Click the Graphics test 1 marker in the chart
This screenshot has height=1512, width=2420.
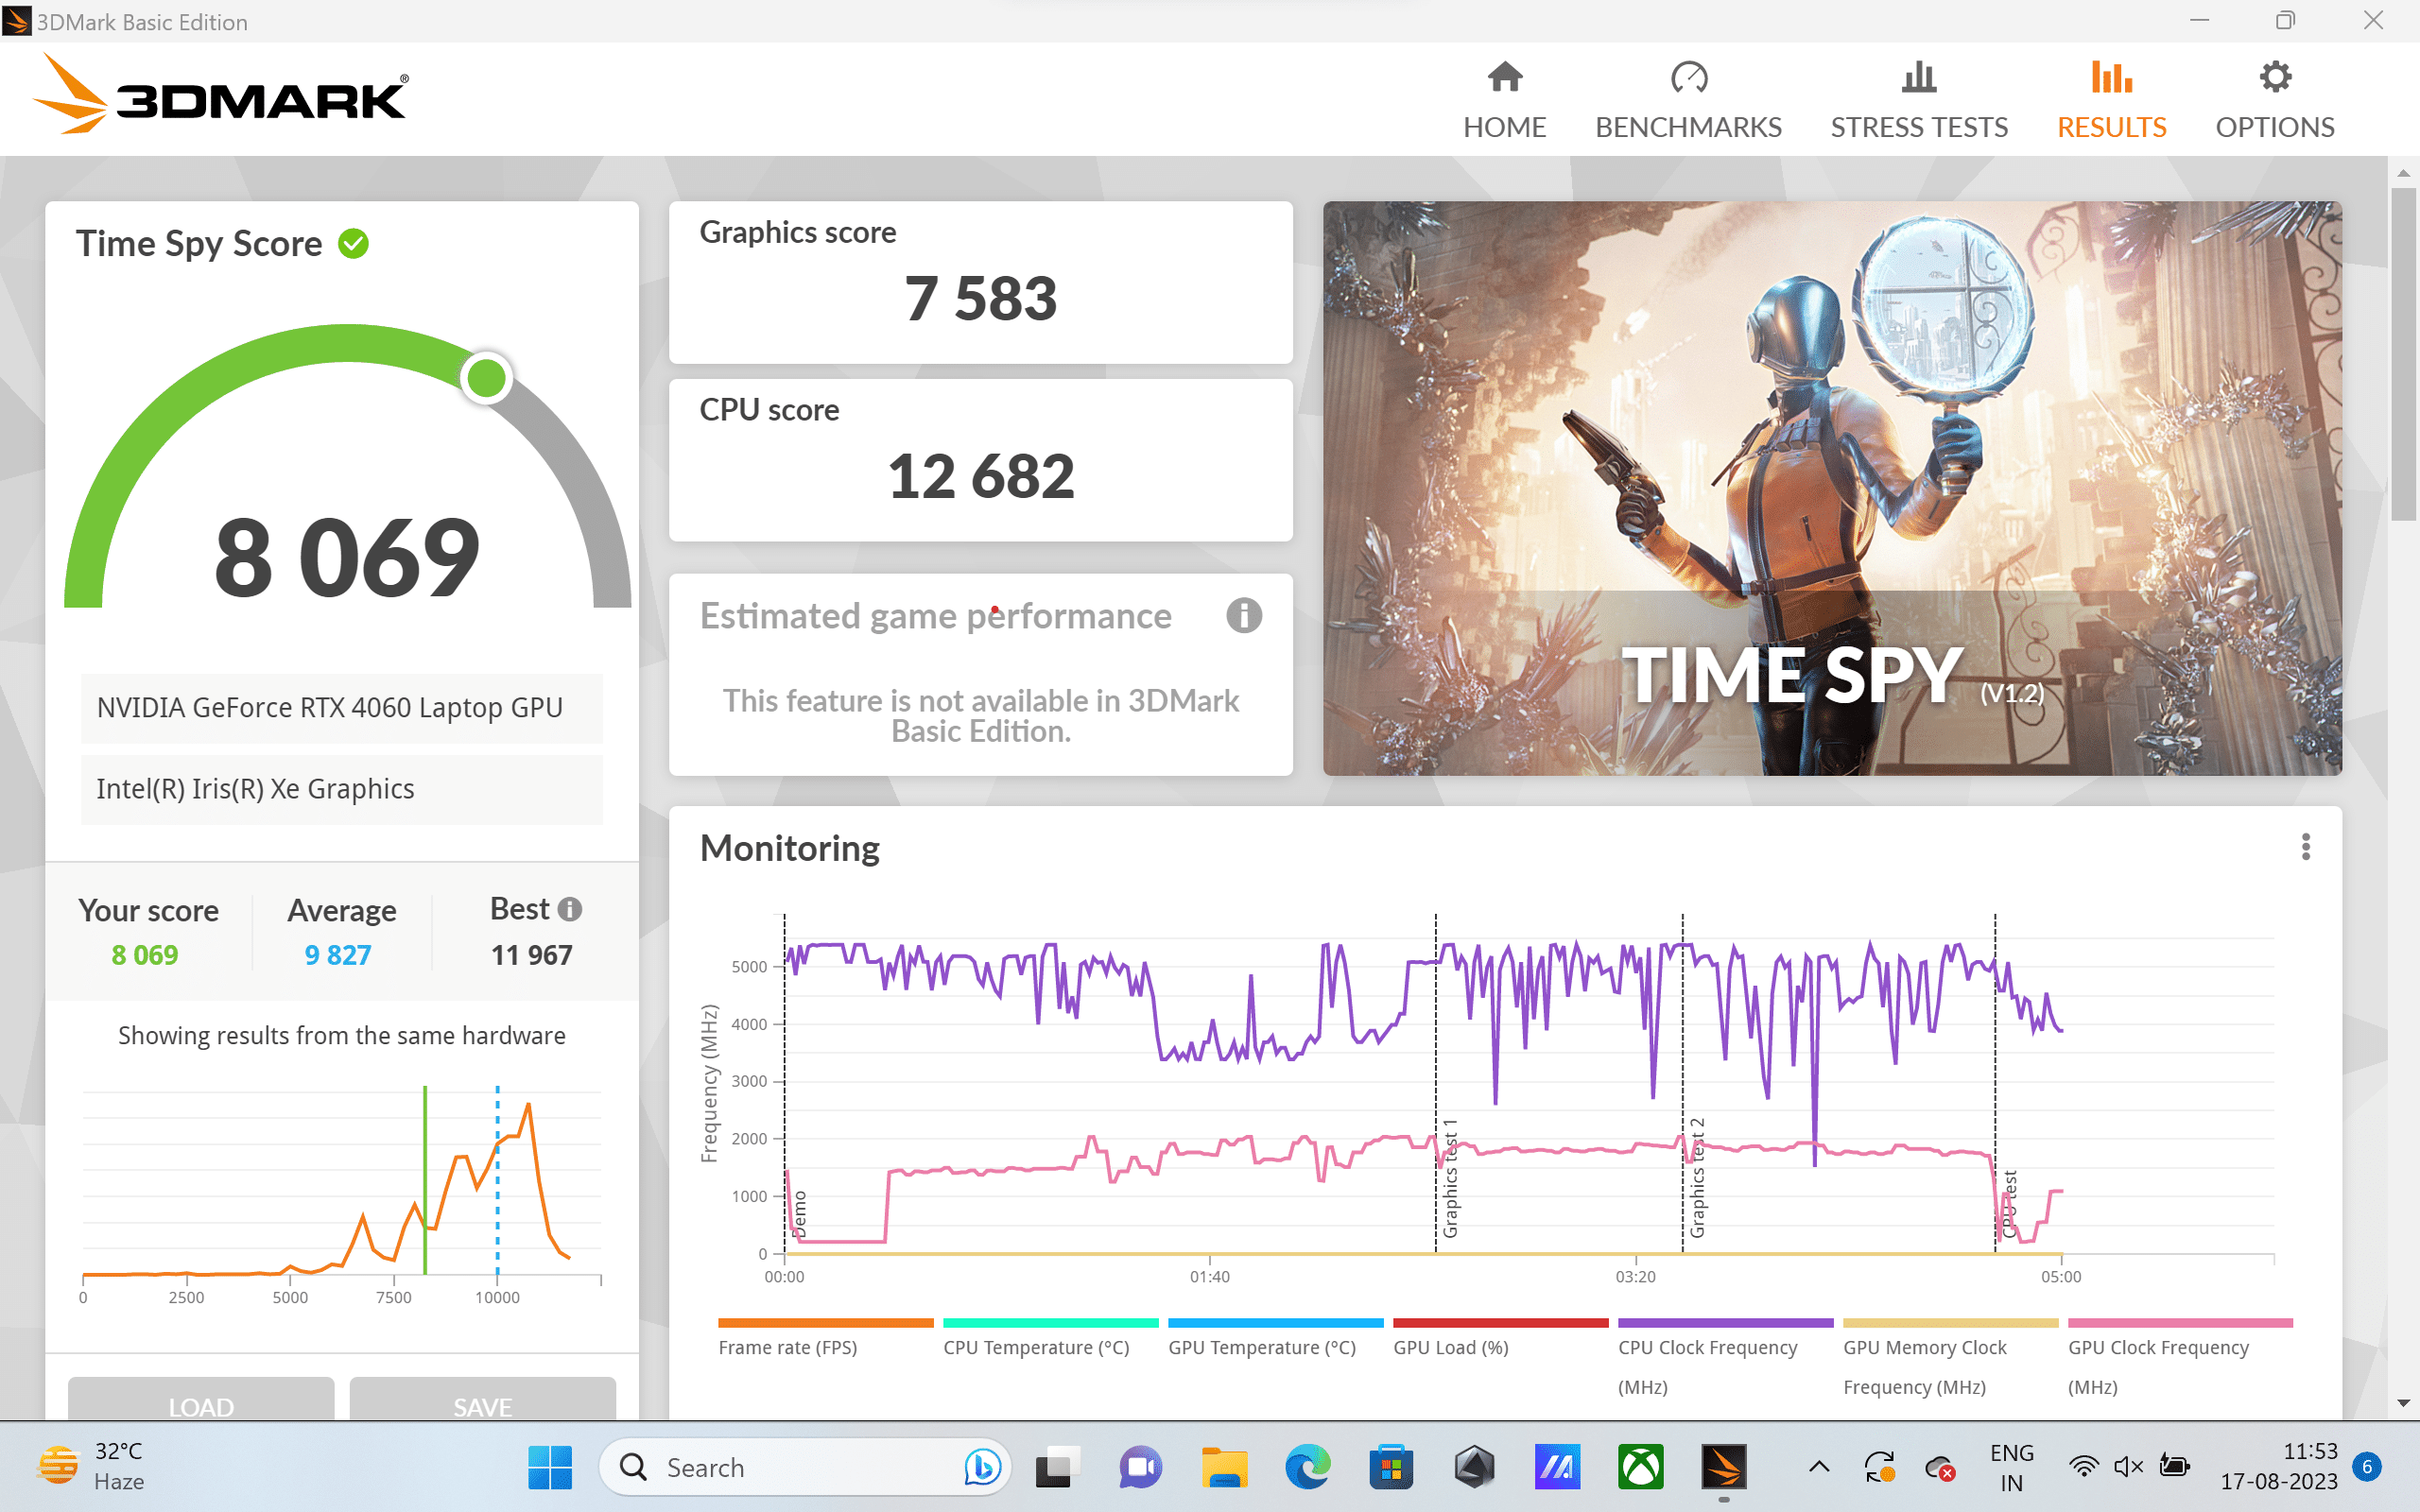point(1450,1178)
